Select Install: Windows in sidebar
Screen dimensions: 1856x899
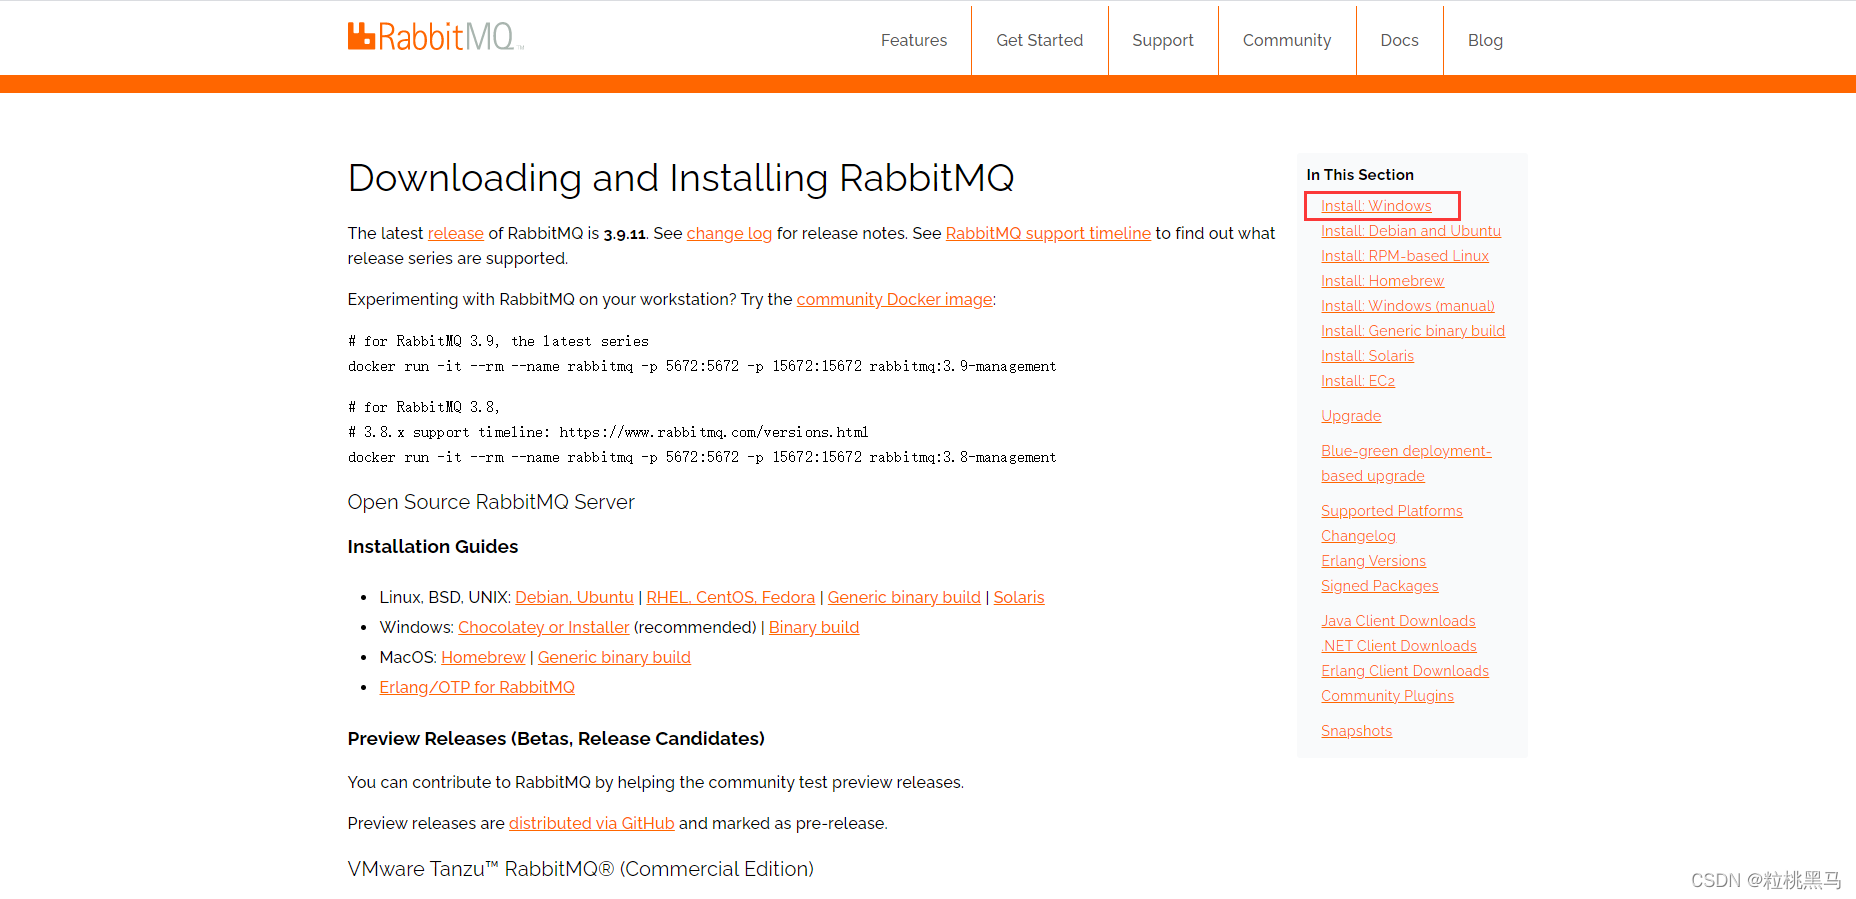pyautogui.click(x=1376, y=206)
